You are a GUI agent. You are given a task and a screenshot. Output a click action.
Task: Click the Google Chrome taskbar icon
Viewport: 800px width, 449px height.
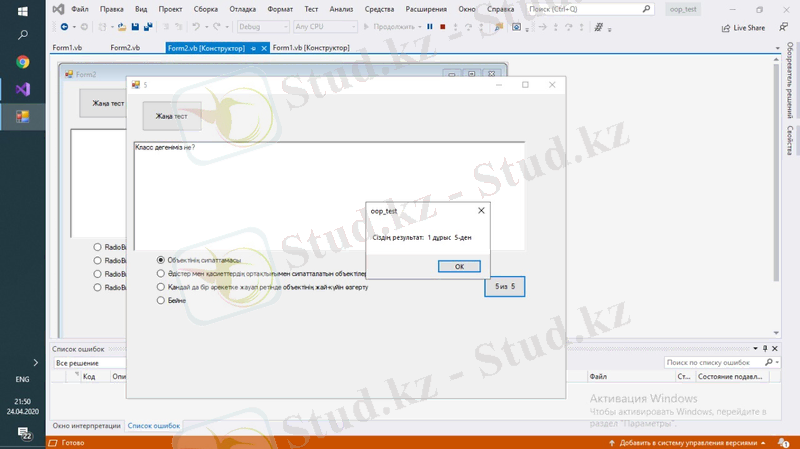click(x=22, y=62)
